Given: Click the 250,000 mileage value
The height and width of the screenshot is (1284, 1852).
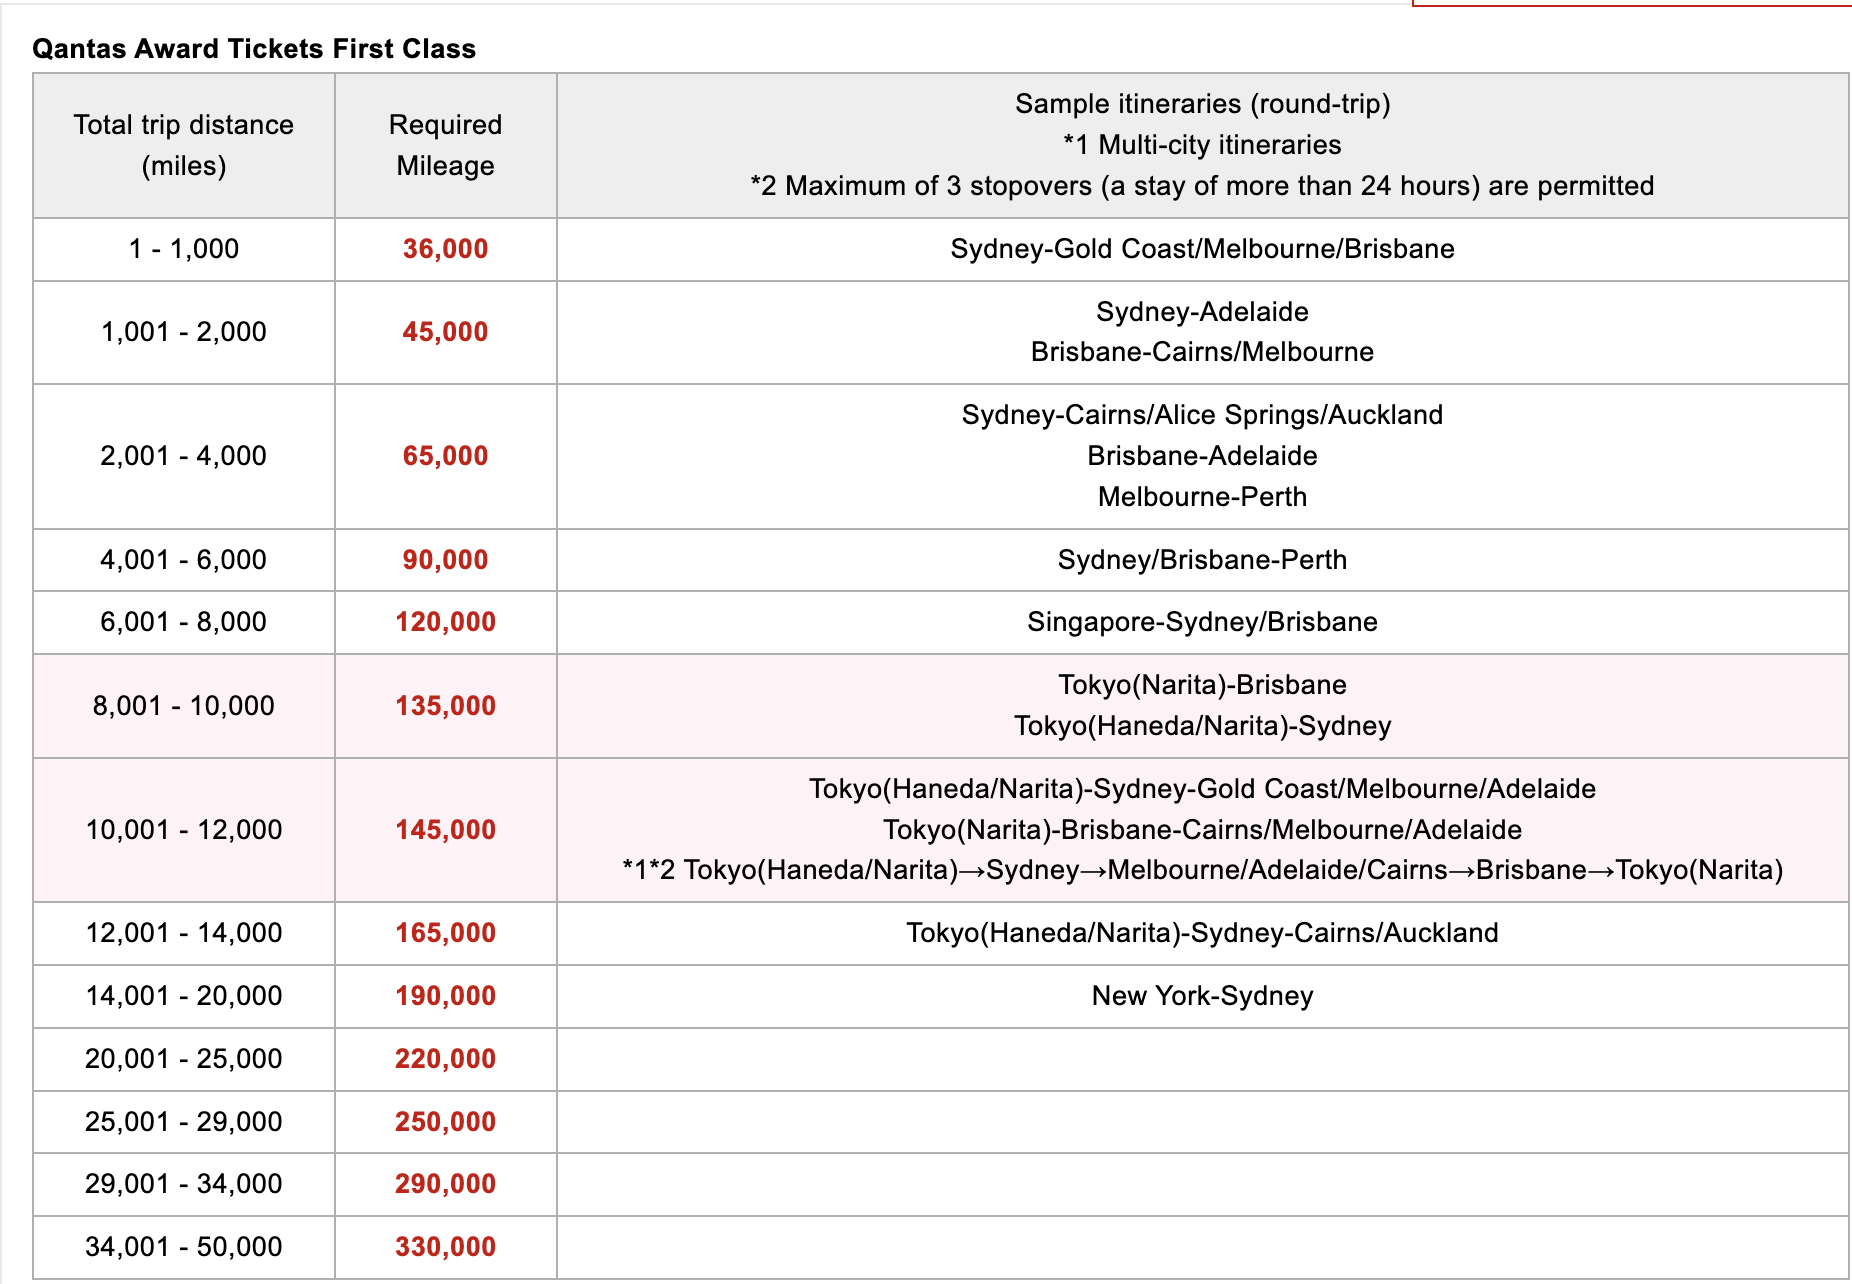Looking at the screenshot, I should click(446, 1122).
